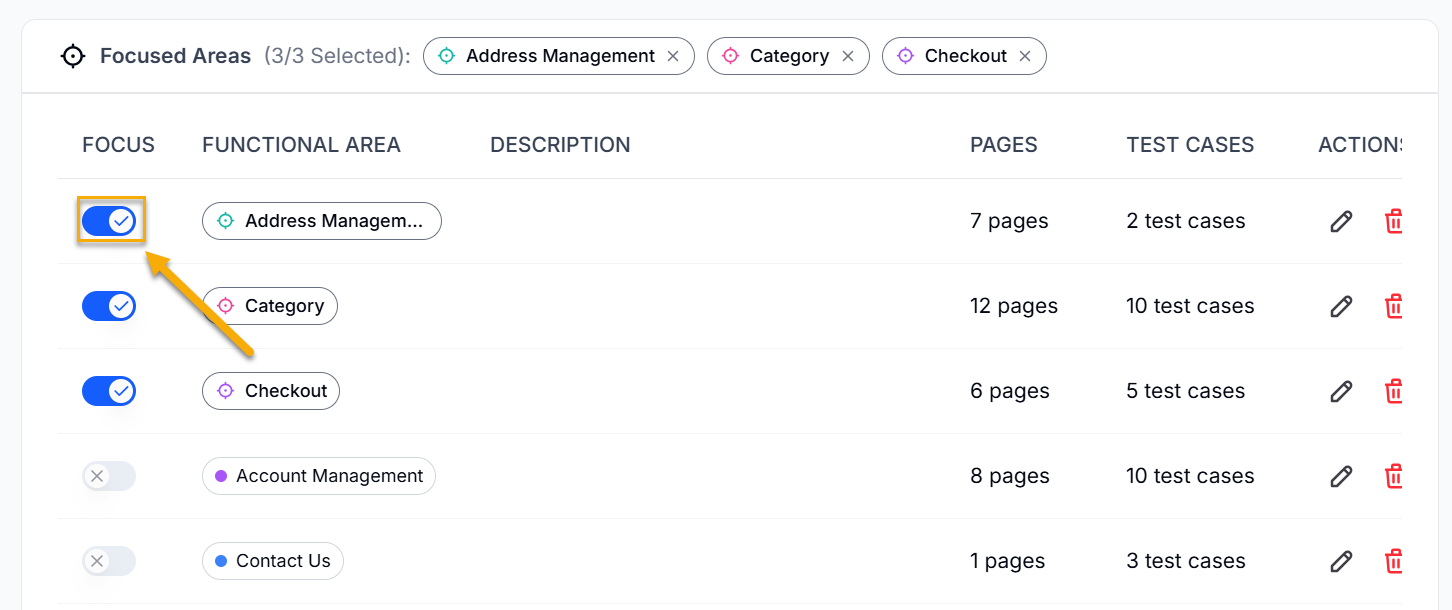Delete the Category functional area

tap(1393, 306)
